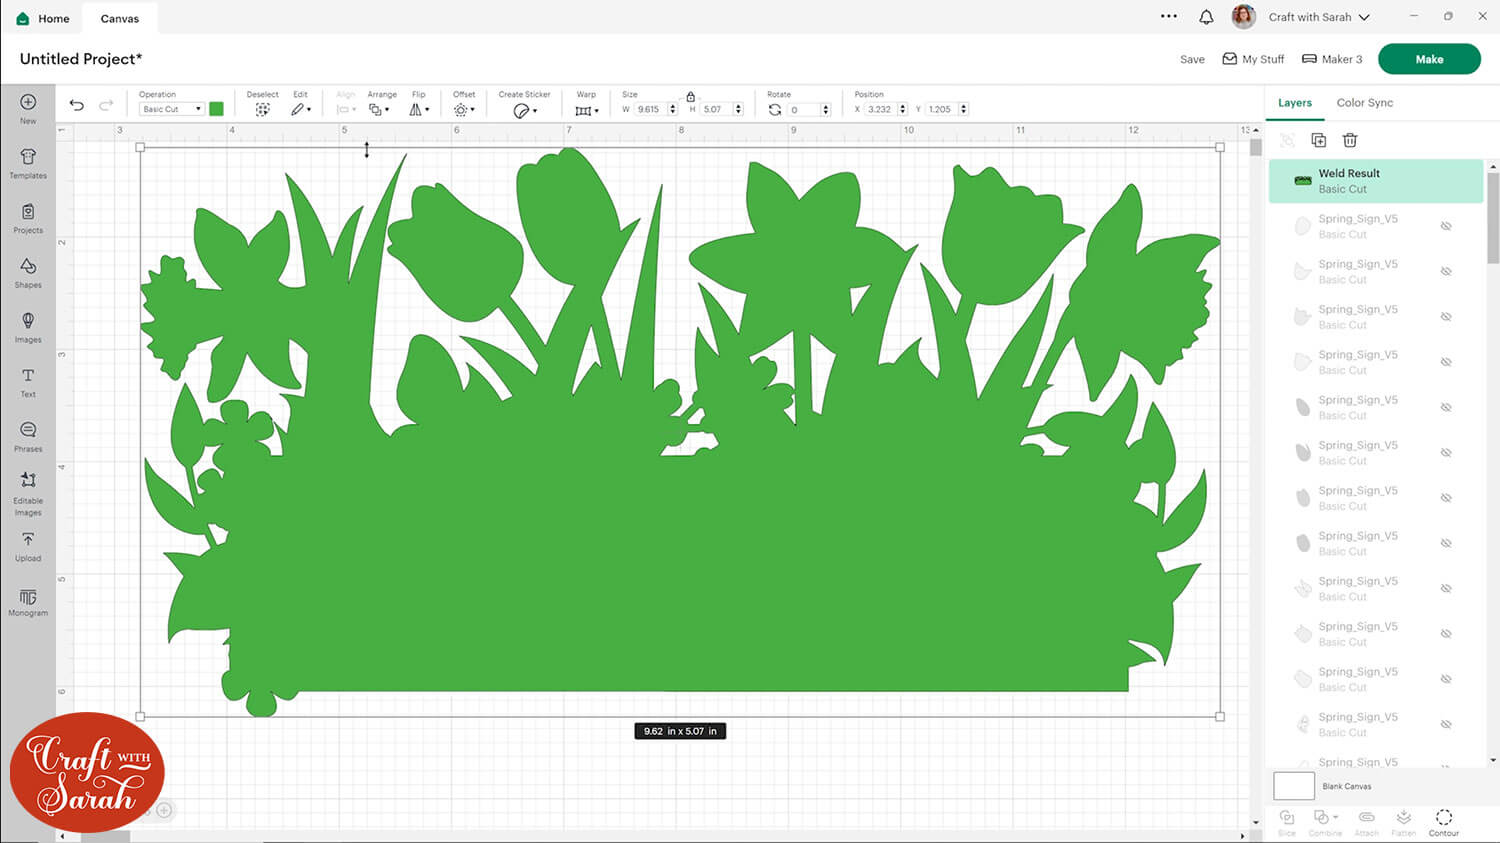Screen dimensions: 1500x843
Task: Click the green color swatch beside Operation
Action: (216, 108)
